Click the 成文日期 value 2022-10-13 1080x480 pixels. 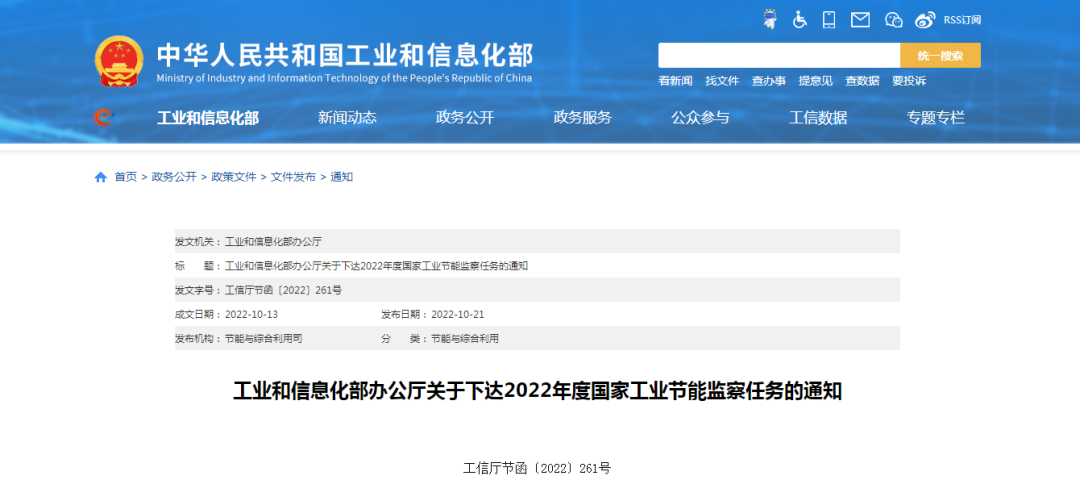pyautogui.click(x=251, y=314)
